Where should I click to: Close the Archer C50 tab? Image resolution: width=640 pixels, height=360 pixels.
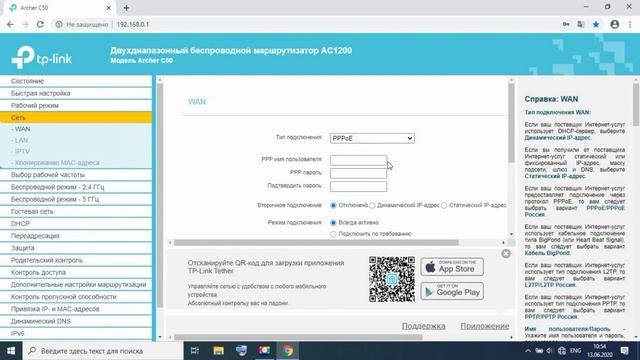point(109,8)
